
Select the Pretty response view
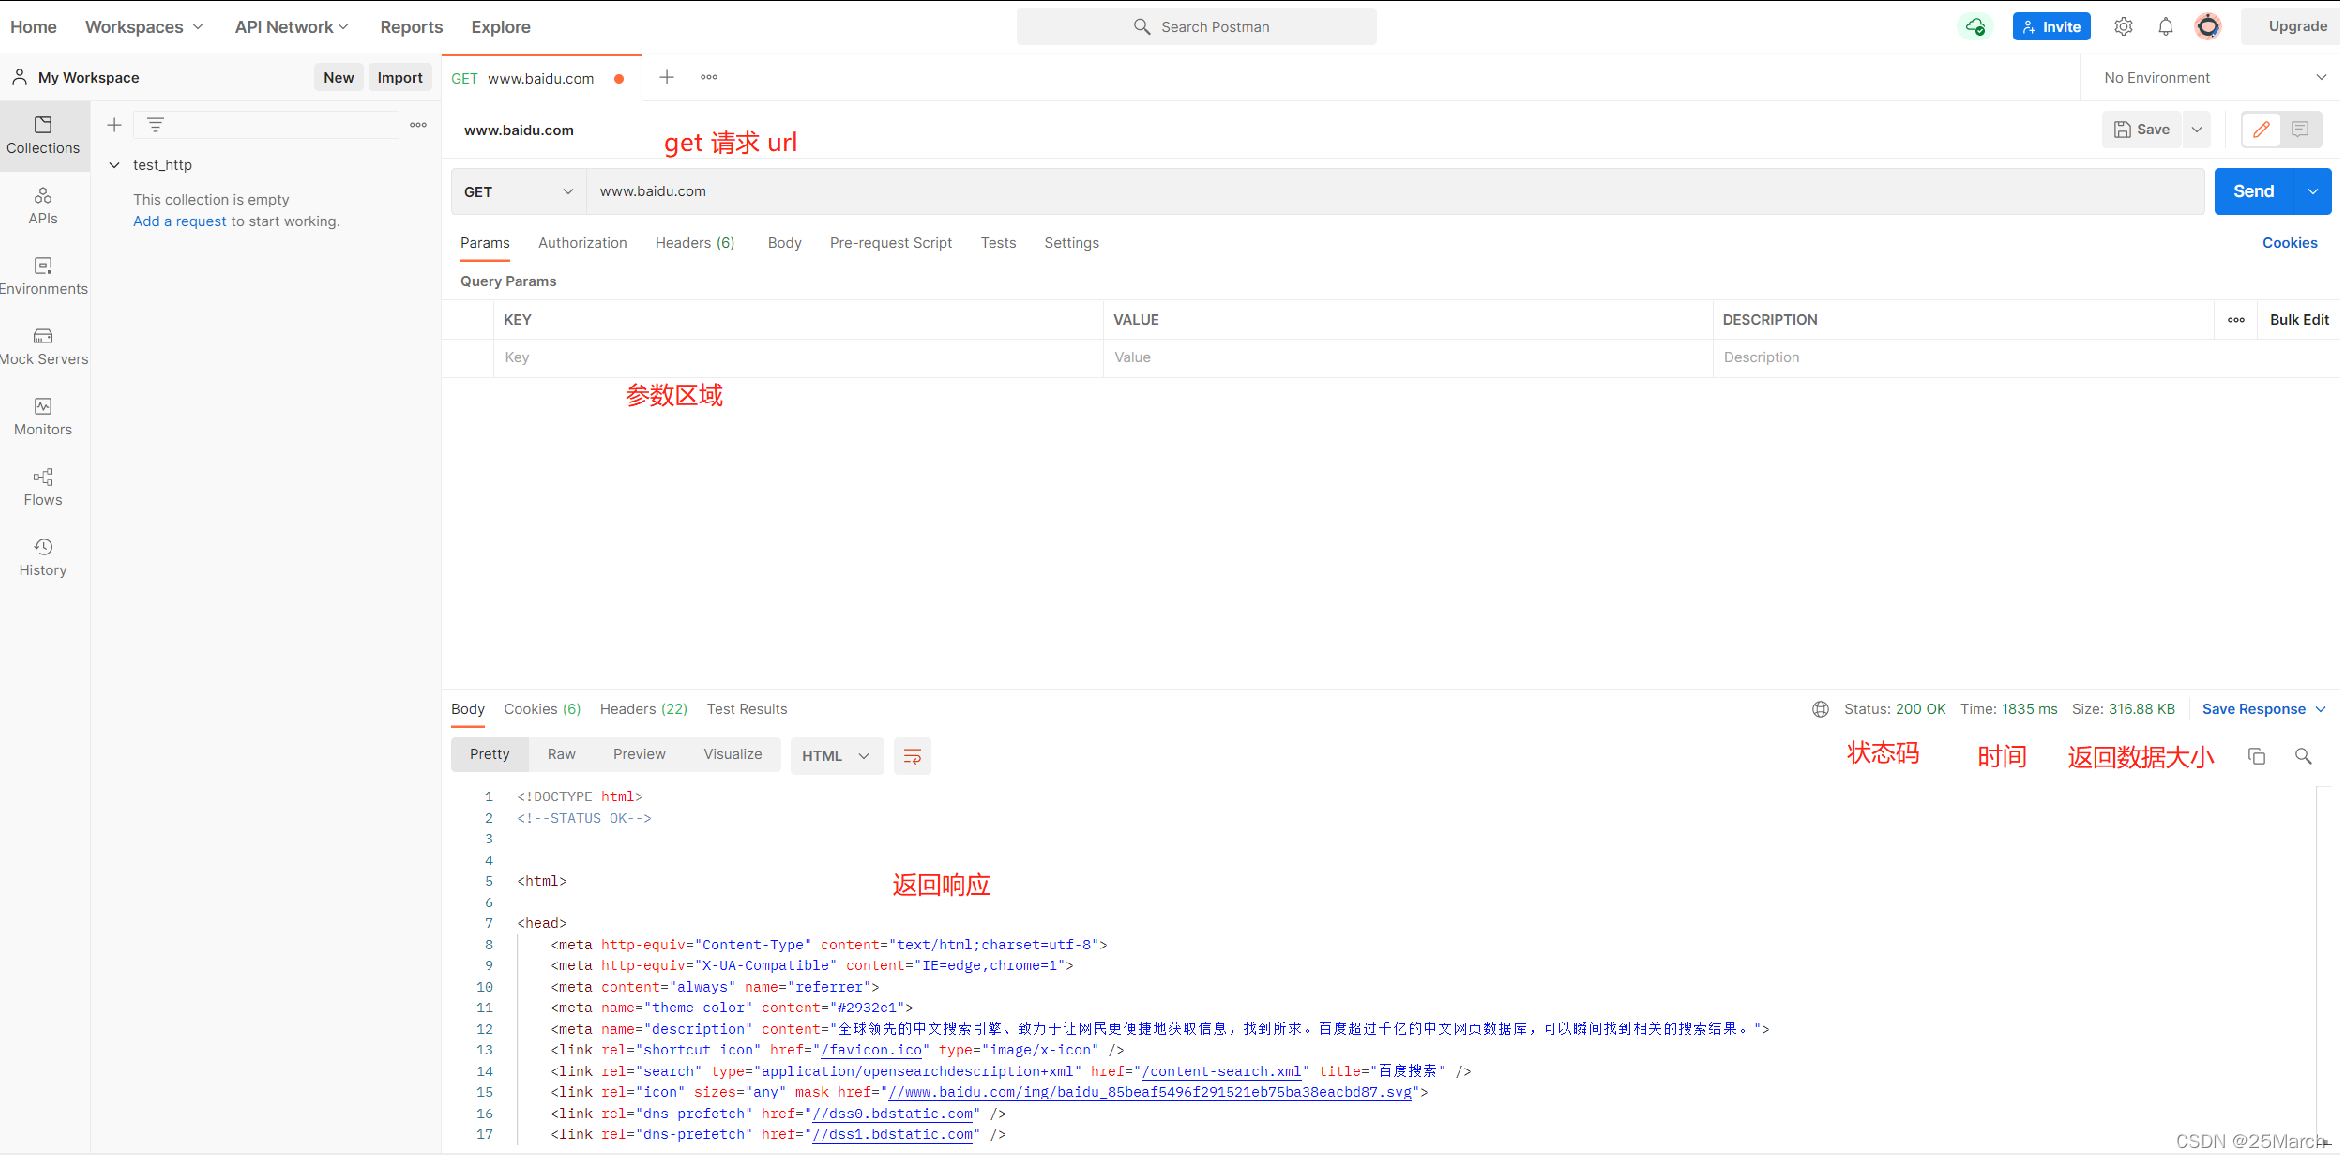coord(490,754)
